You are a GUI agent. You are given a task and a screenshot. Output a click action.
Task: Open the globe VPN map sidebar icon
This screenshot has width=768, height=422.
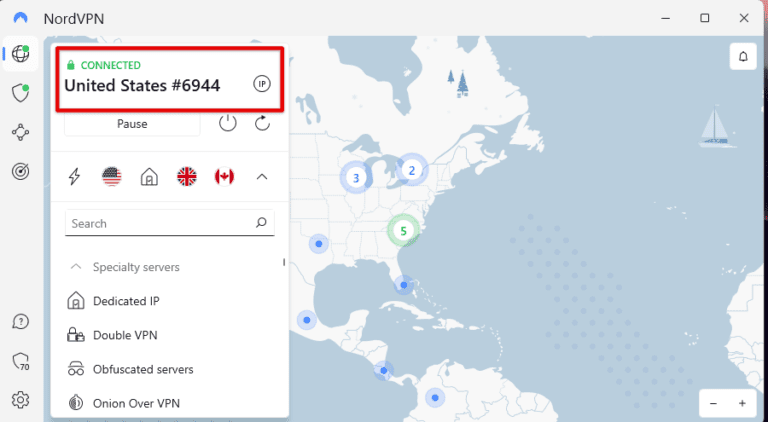20,54
